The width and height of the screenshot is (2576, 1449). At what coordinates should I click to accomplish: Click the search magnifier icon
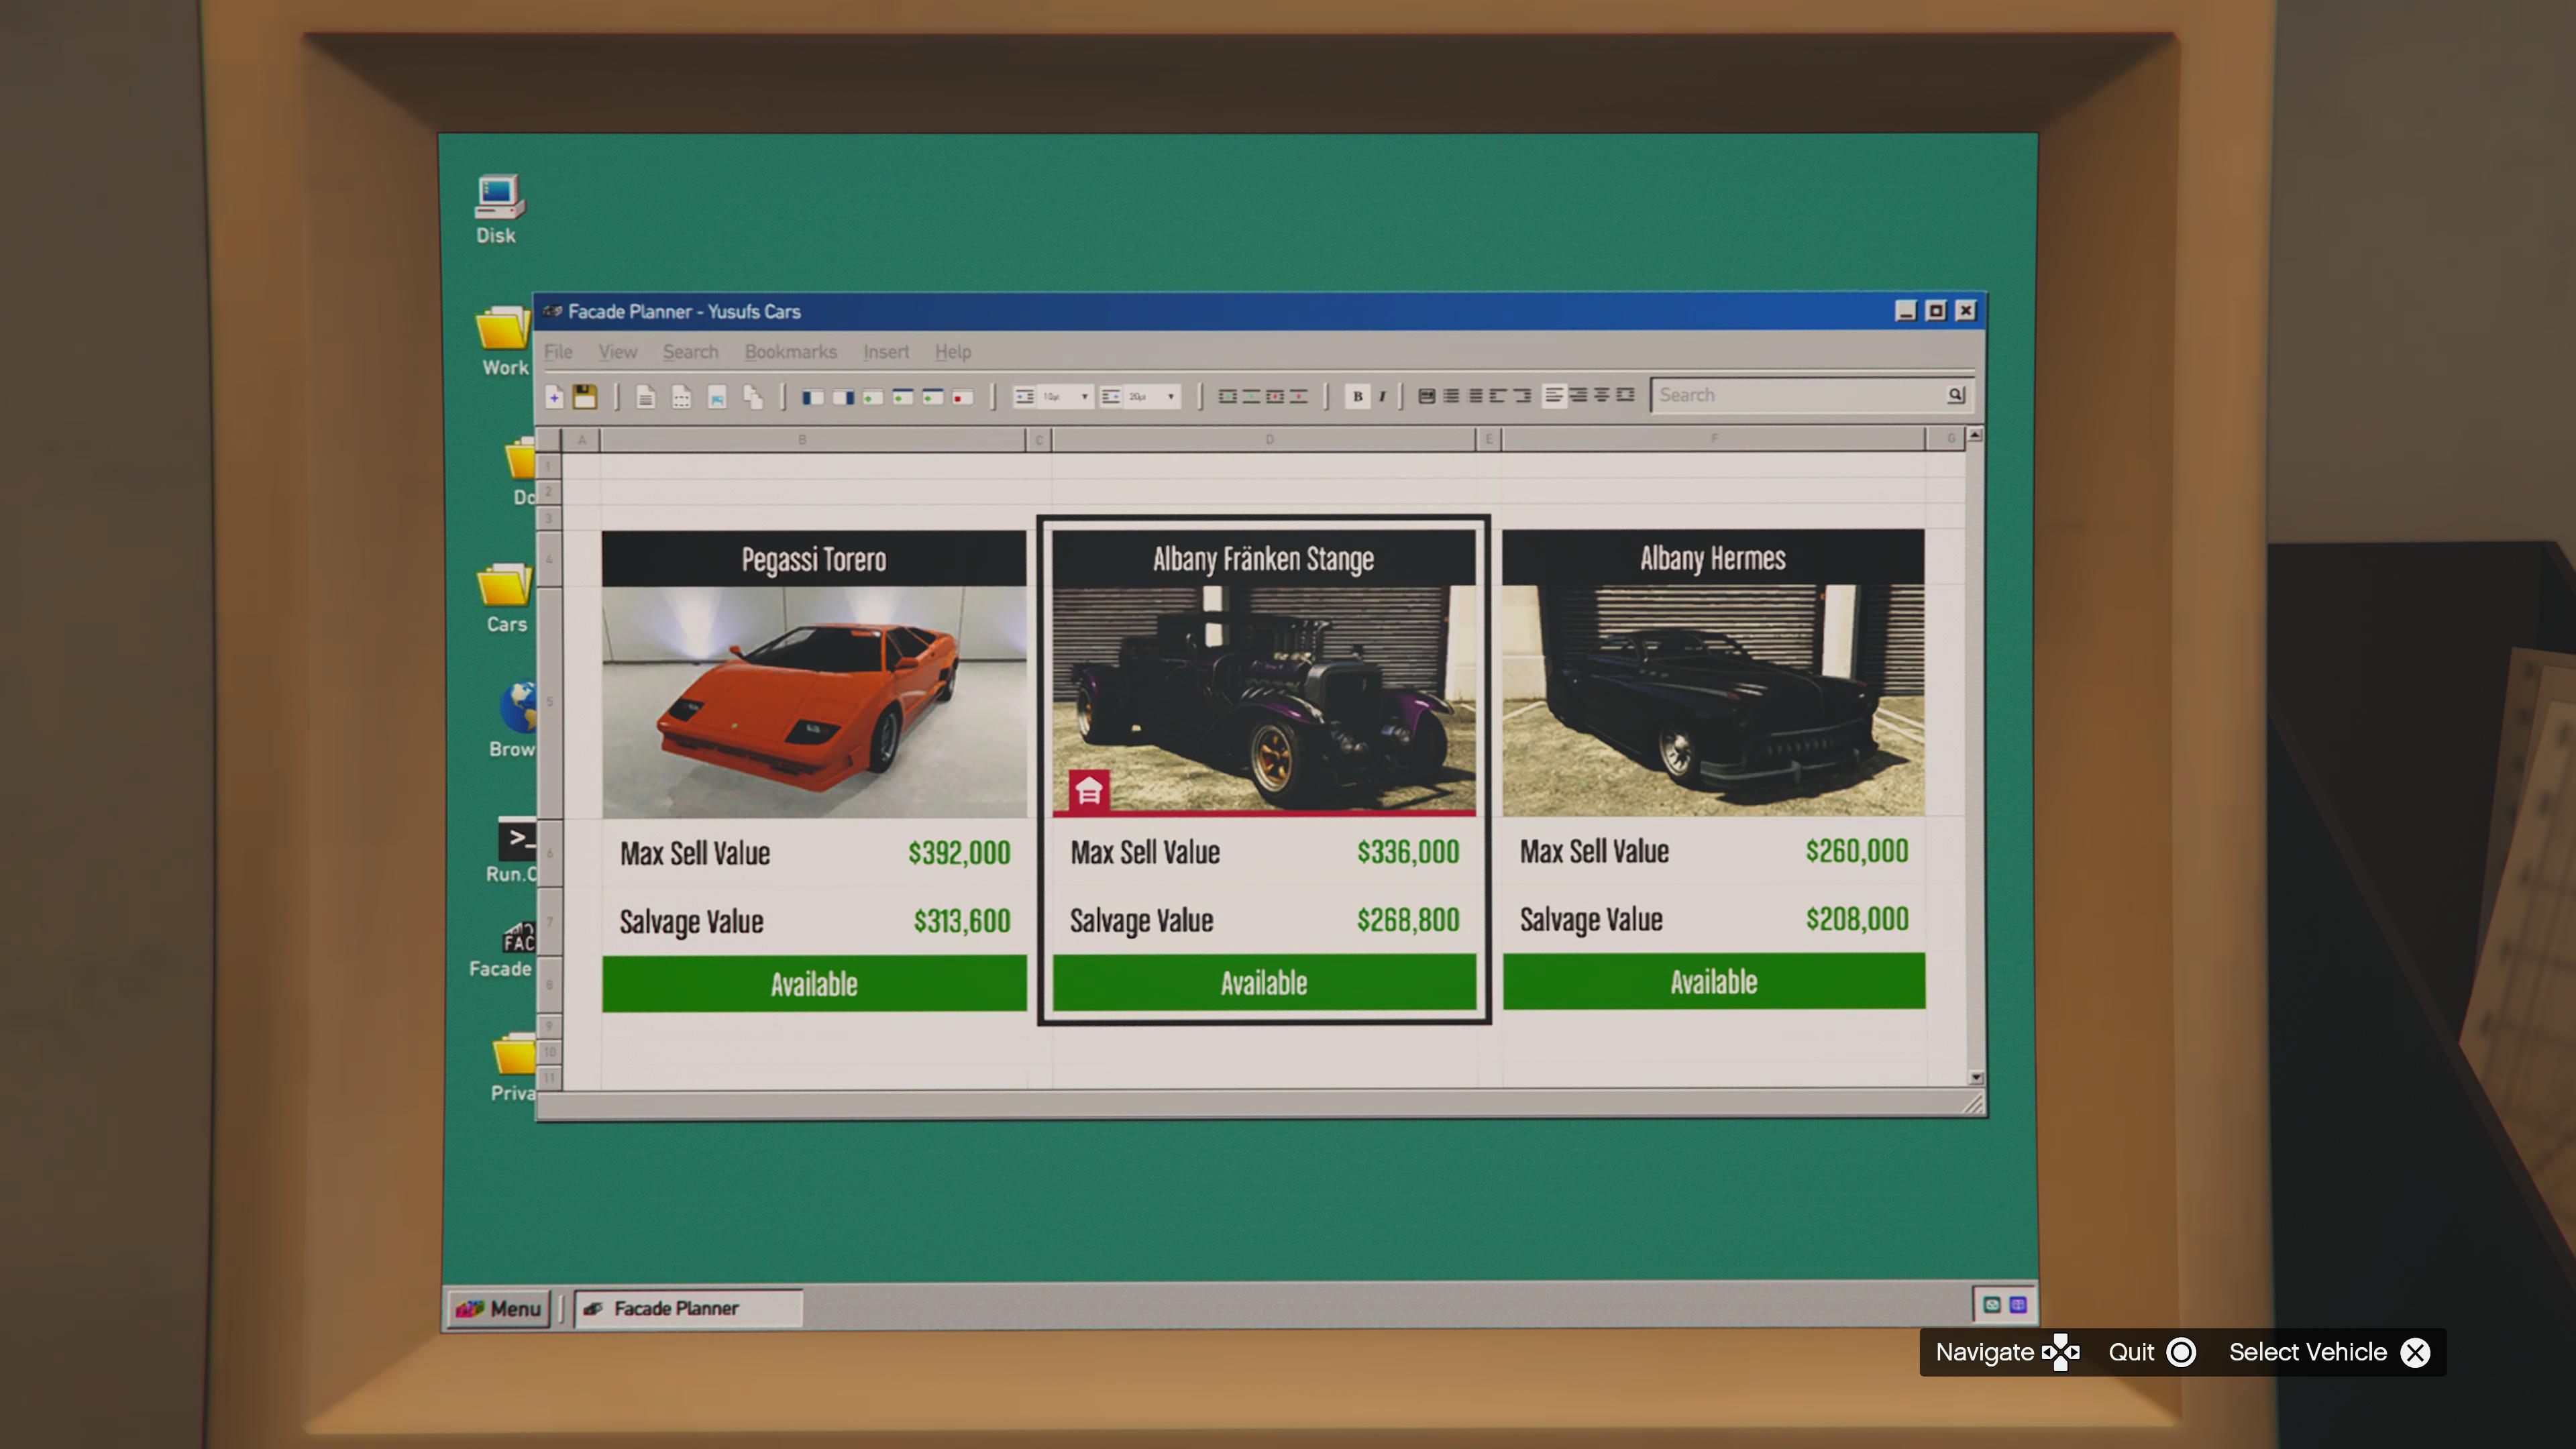[x=1956, y=395]
